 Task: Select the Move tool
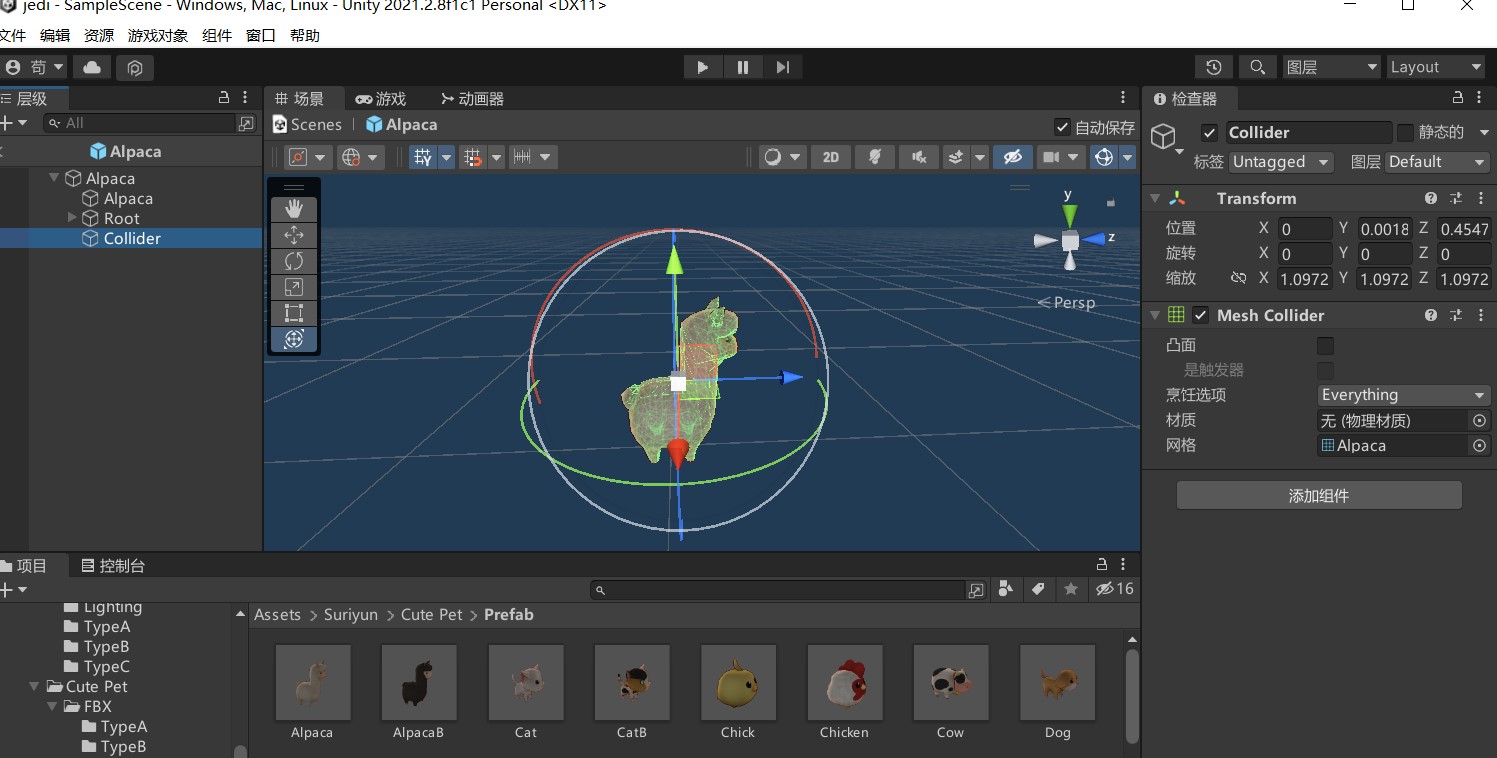pos(293,235)
